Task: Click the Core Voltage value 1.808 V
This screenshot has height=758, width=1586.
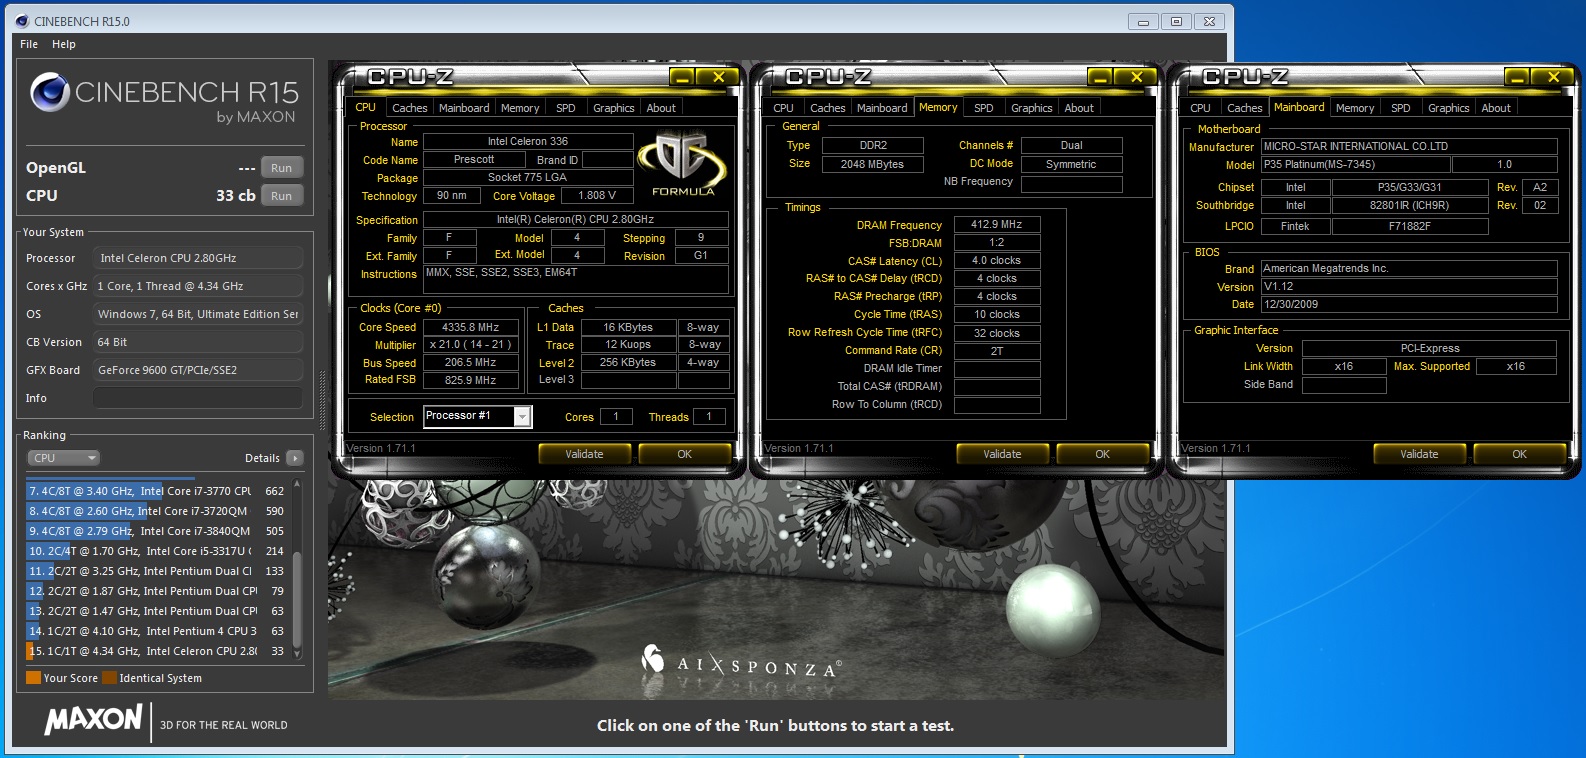Action: [x=597, y=196]
